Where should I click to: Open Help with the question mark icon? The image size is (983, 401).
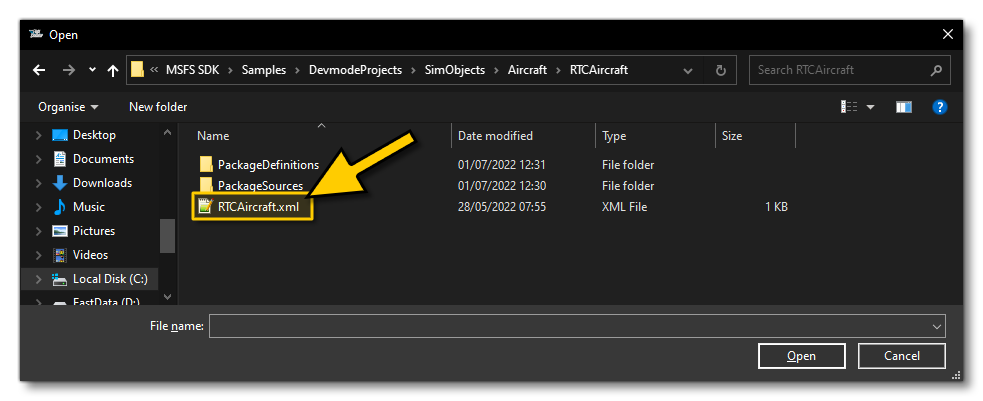(939, 107)
